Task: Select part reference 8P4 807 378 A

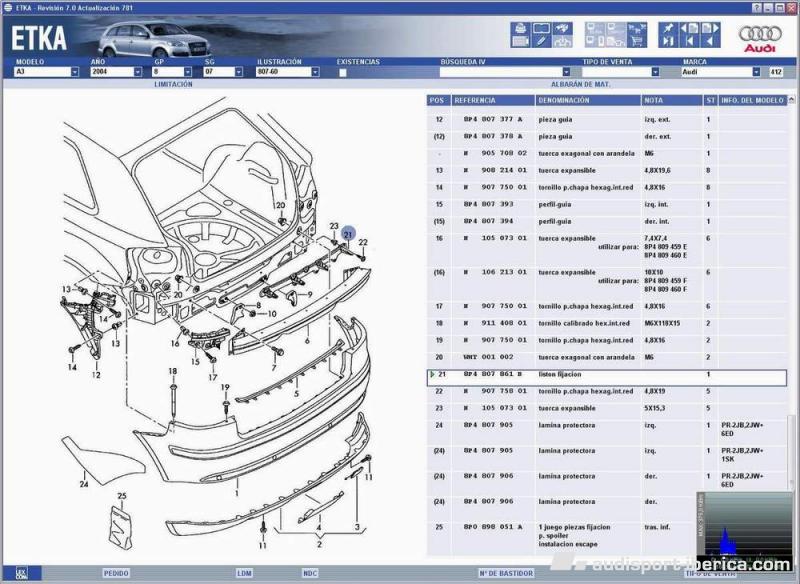Action: (x=493, y=137)
